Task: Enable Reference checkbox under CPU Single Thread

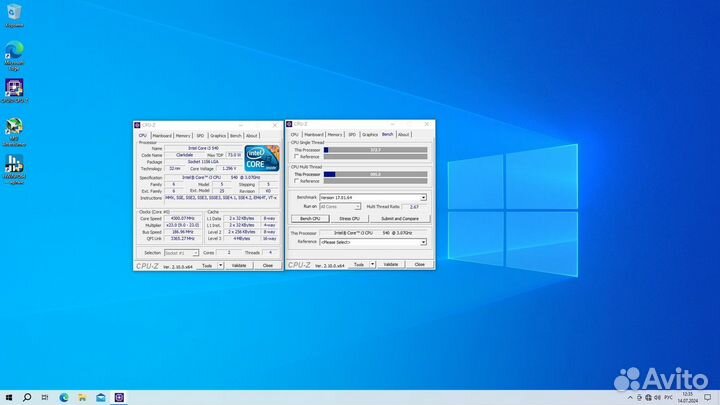Action: [297, 157]
